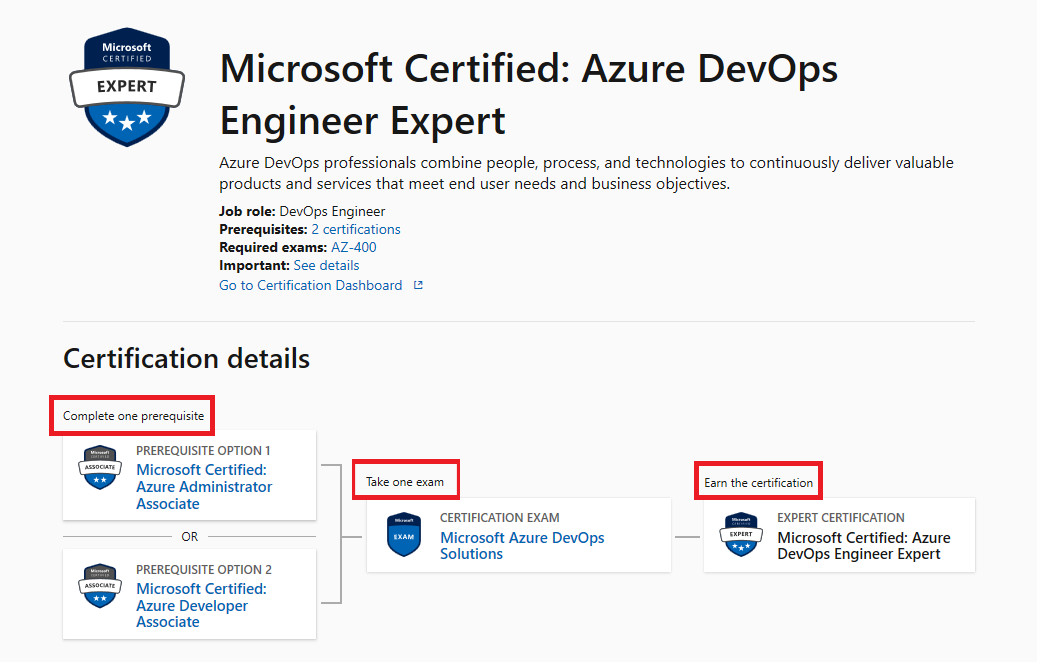Click the 'PREREQUISITE OPTION 2' caption

click(204, 569)
